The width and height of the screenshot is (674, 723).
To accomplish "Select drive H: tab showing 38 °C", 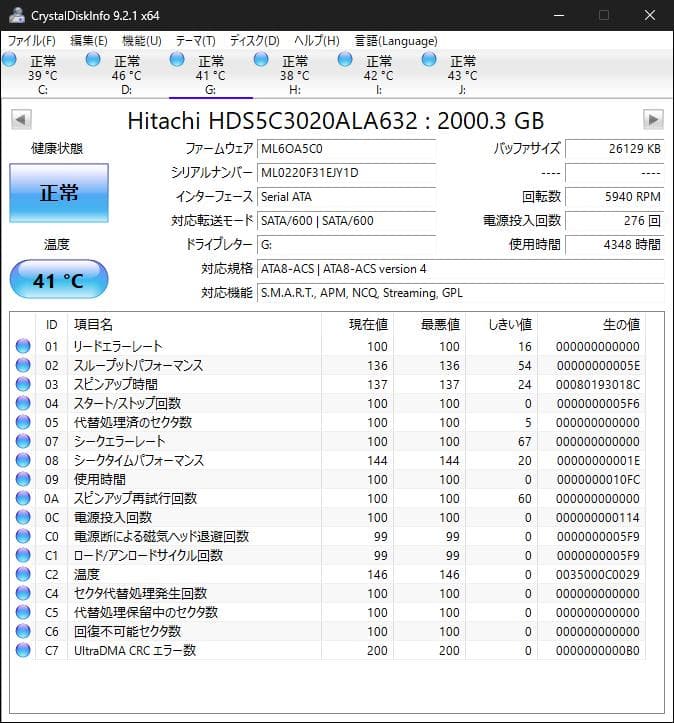I will coord(295,74).
